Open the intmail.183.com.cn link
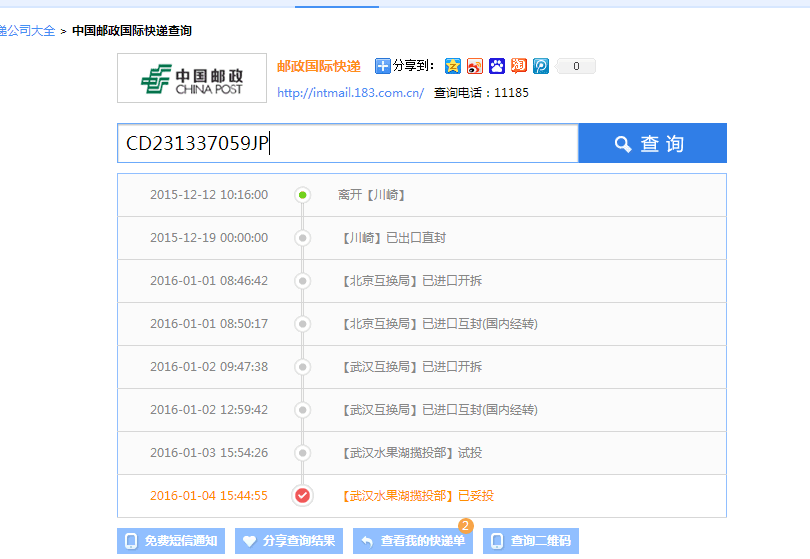Viewport: 810px width, 559px height. tap(350, 93)
